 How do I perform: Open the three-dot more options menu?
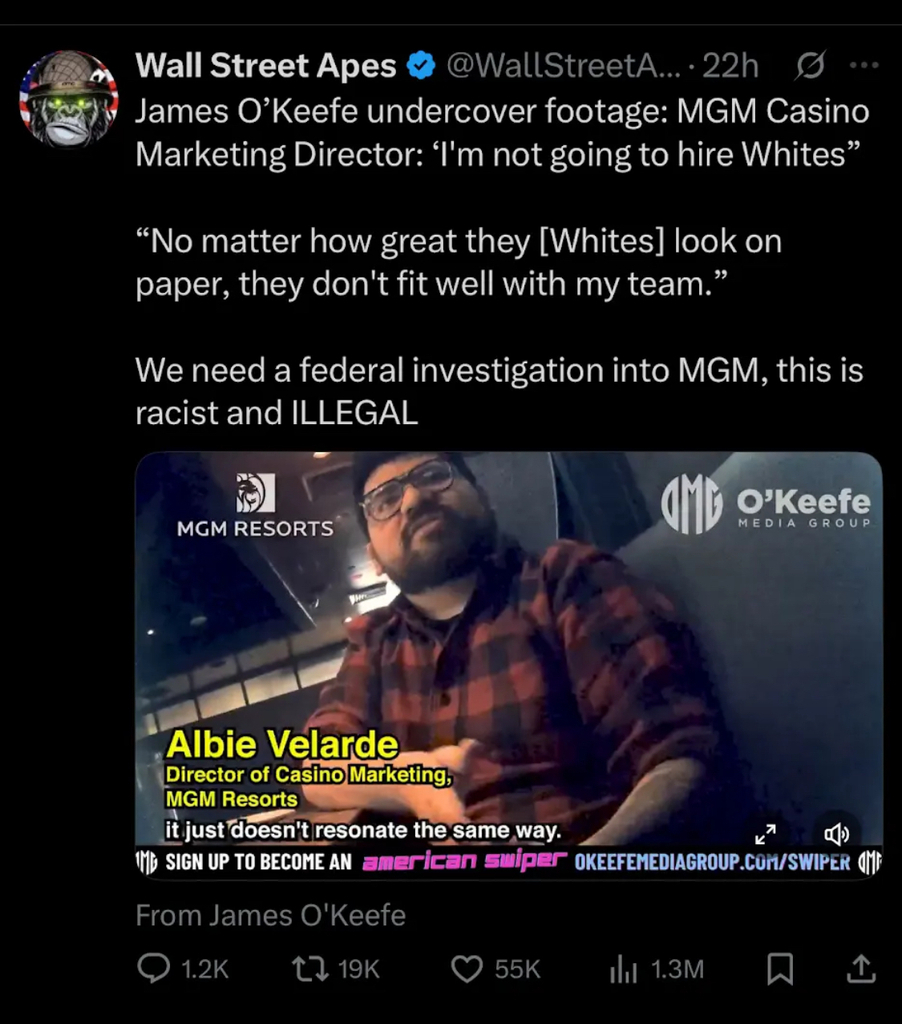[864, 65]
